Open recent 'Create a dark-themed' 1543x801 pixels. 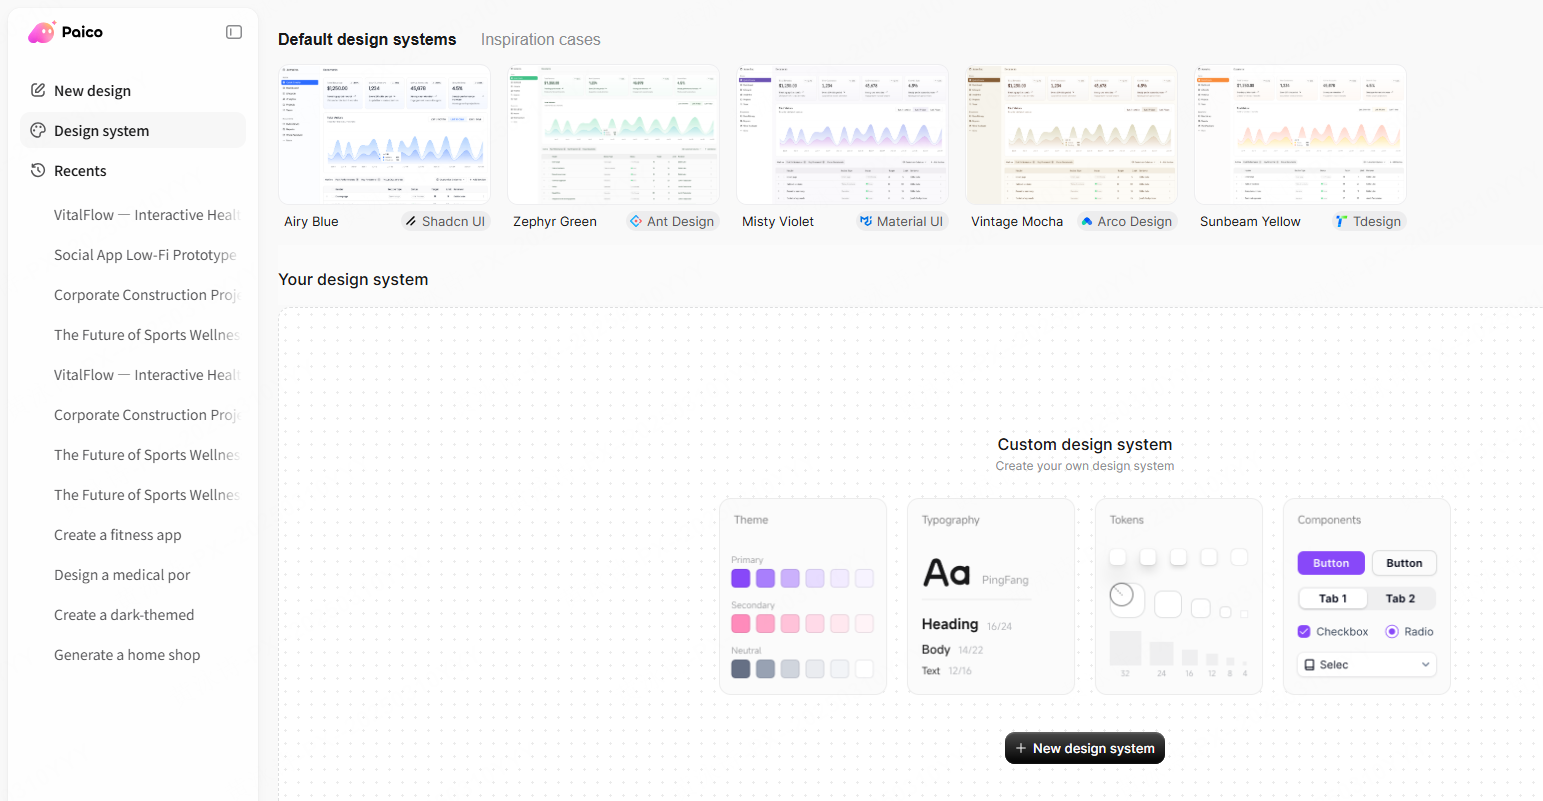[124, 615]
